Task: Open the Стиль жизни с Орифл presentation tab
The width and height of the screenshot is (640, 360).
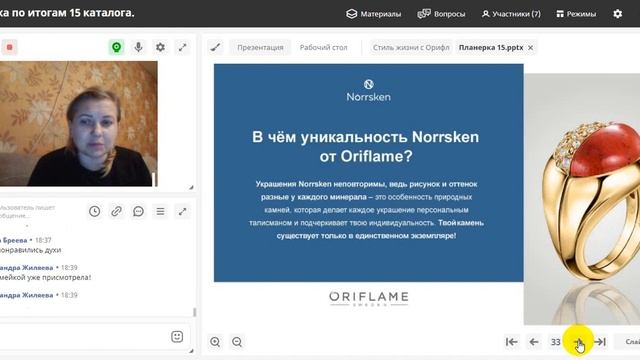Action: click(411, 47)
